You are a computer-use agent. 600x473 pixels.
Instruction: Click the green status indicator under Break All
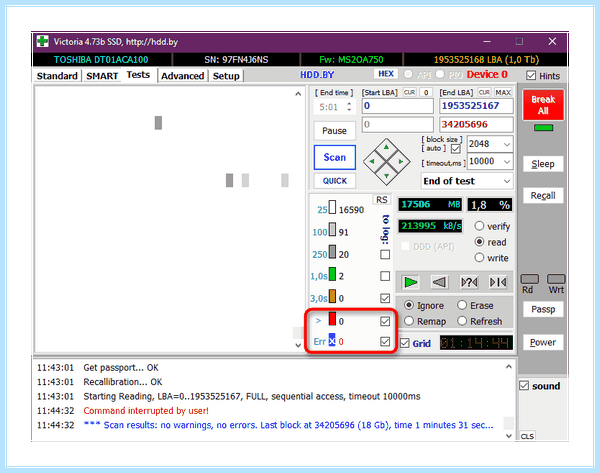(543, 128)
